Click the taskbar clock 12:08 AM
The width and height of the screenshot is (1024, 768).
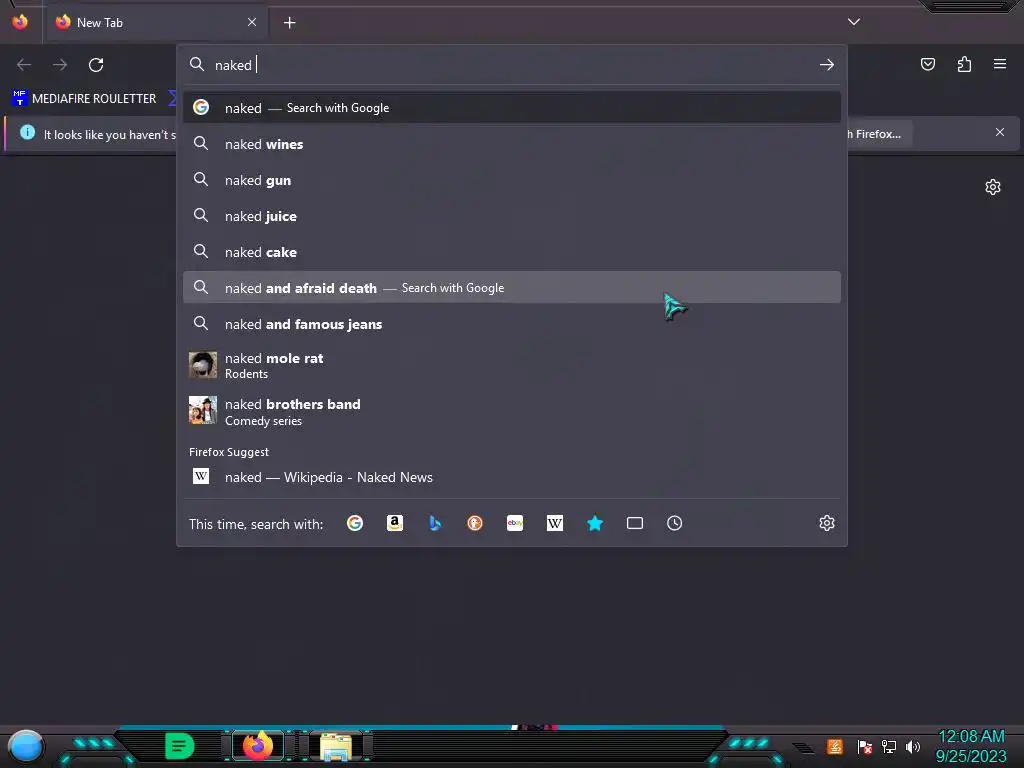[x=971, y=737]
